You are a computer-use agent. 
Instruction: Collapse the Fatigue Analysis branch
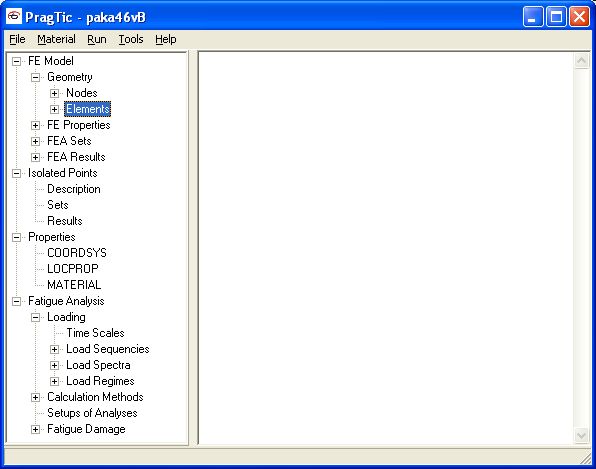coord(16,301)
